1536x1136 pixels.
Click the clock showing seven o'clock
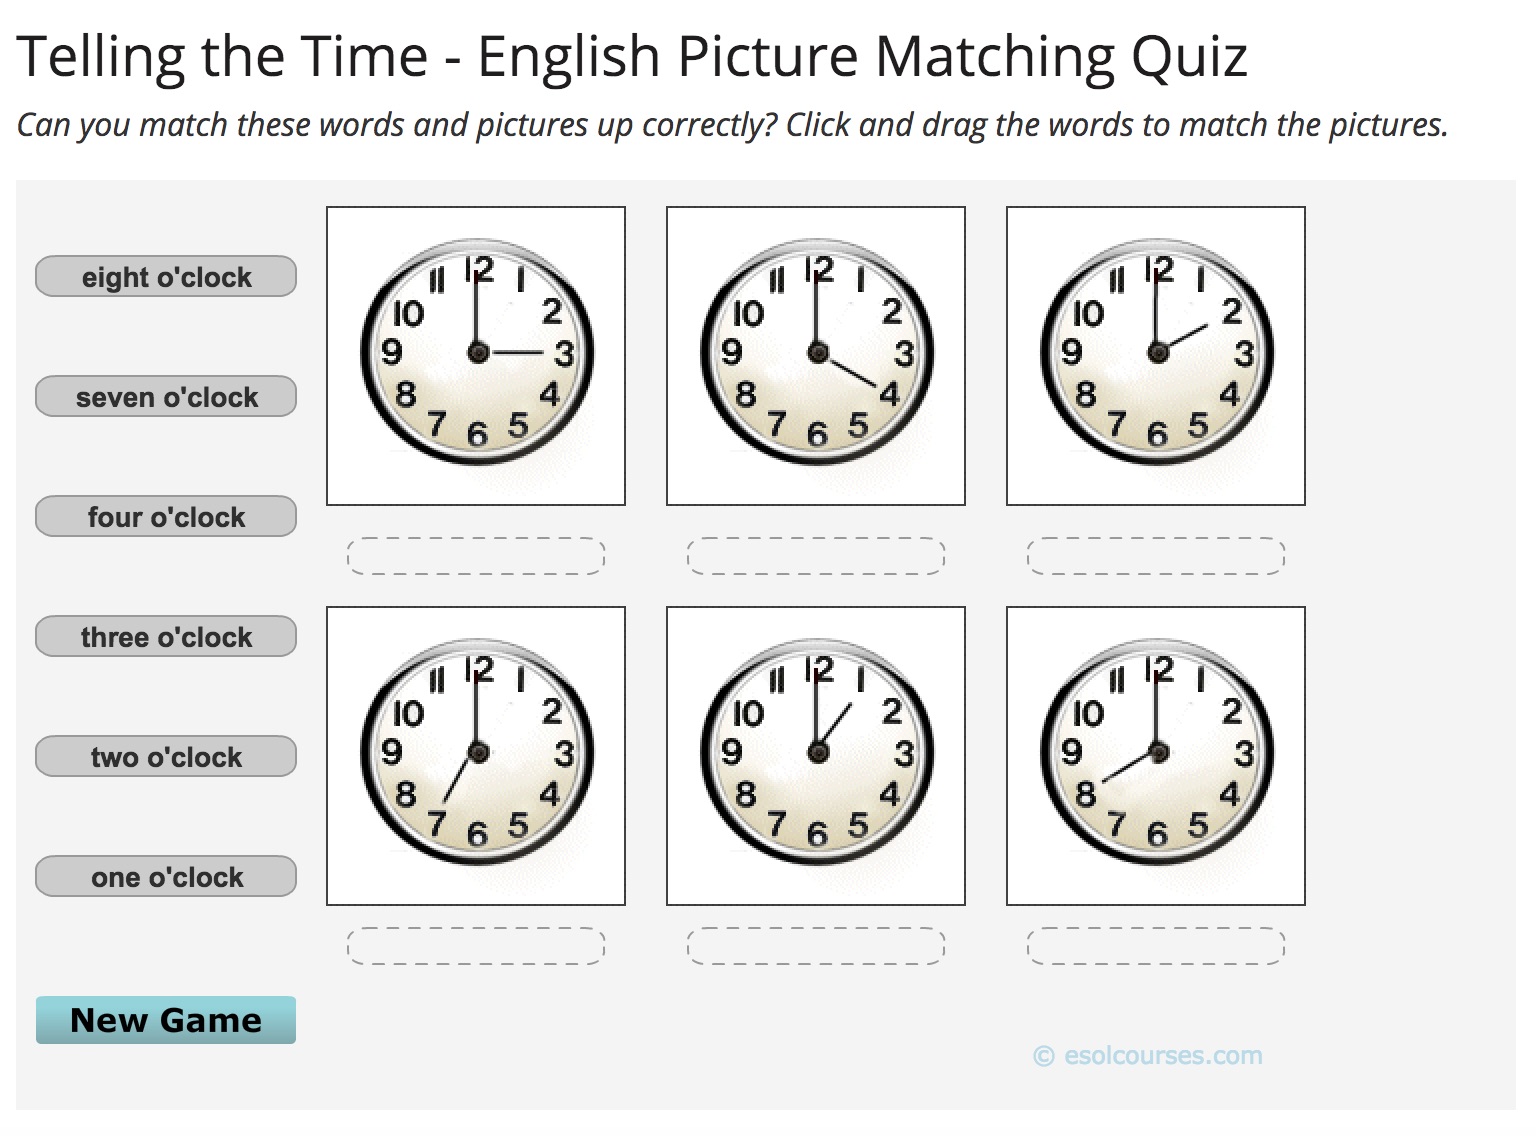[476, 755]
